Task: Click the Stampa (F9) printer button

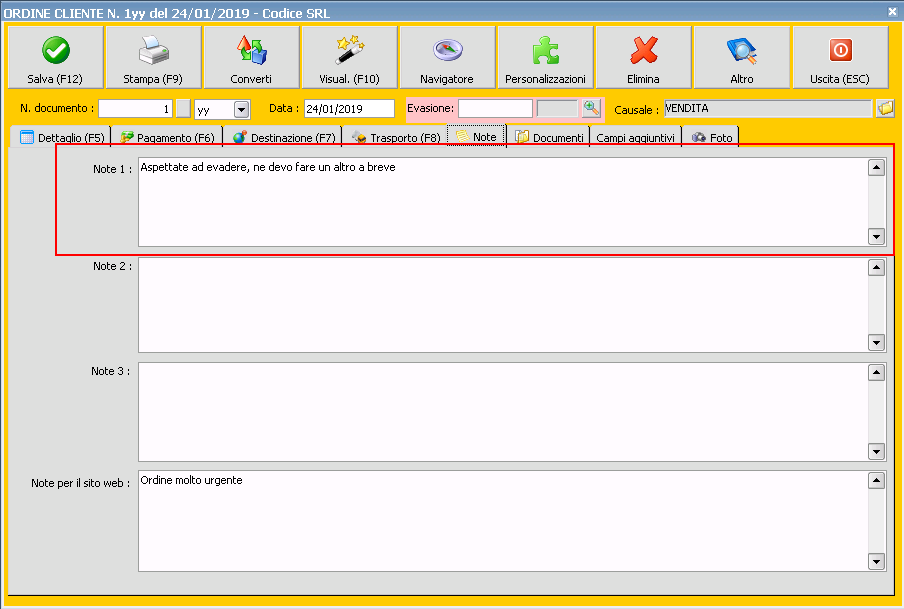Action: [153, 57]
